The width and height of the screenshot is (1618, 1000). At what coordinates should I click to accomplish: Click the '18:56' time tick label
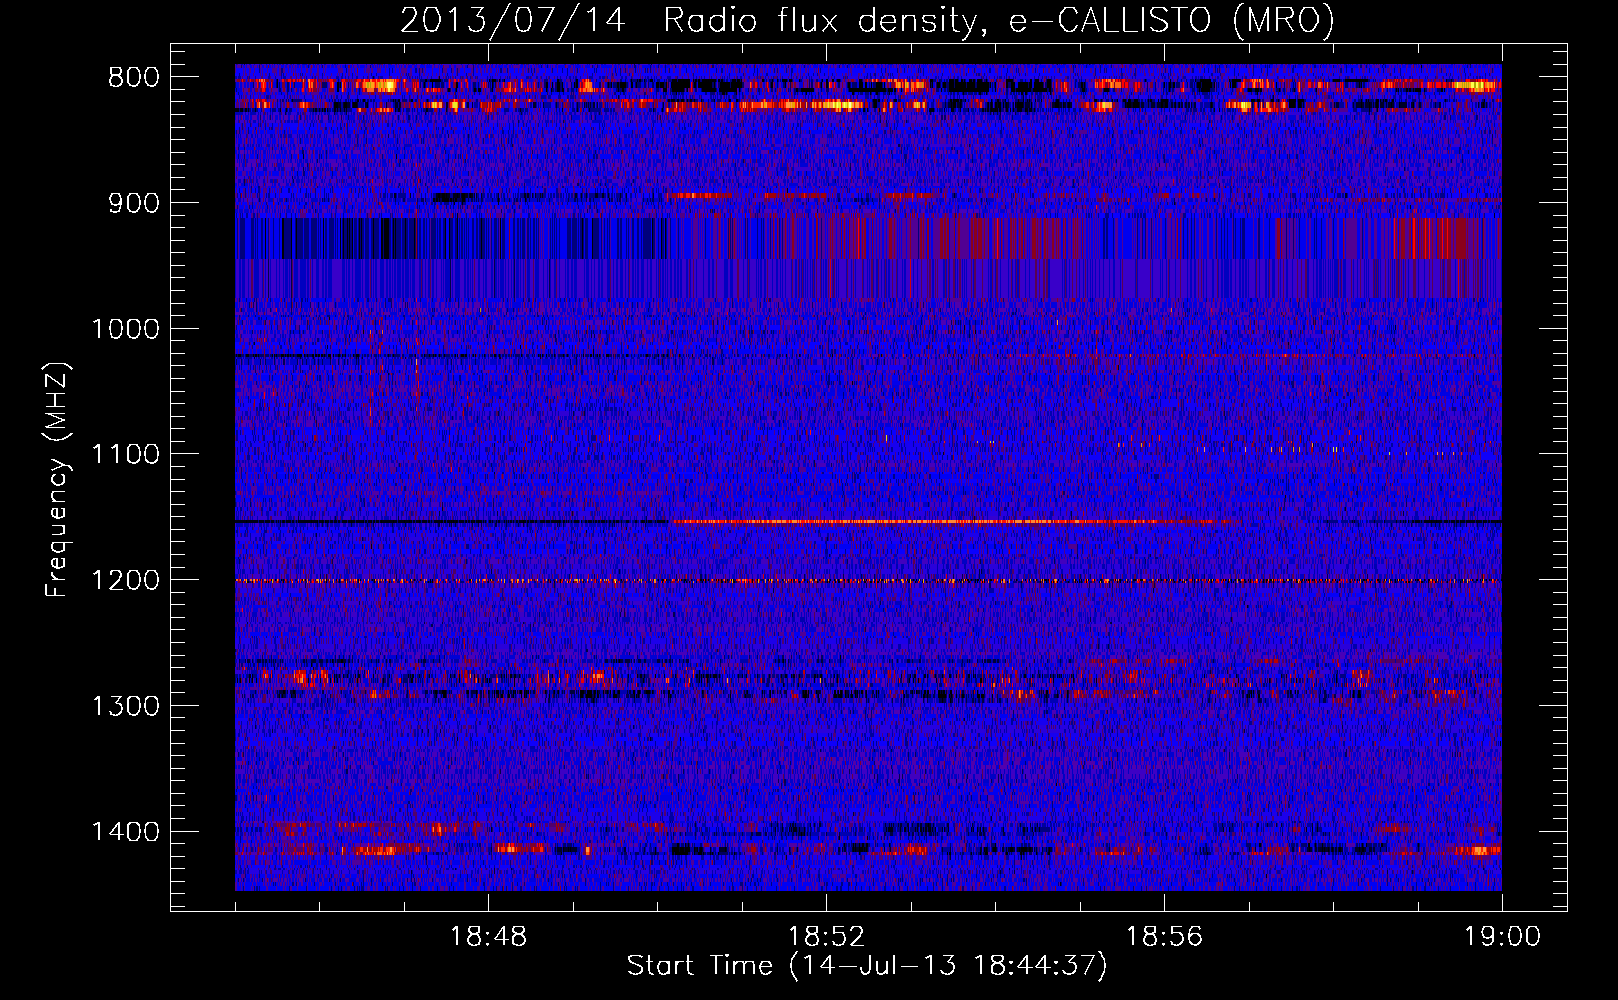pyautogui.click(x=1164, y=937)
